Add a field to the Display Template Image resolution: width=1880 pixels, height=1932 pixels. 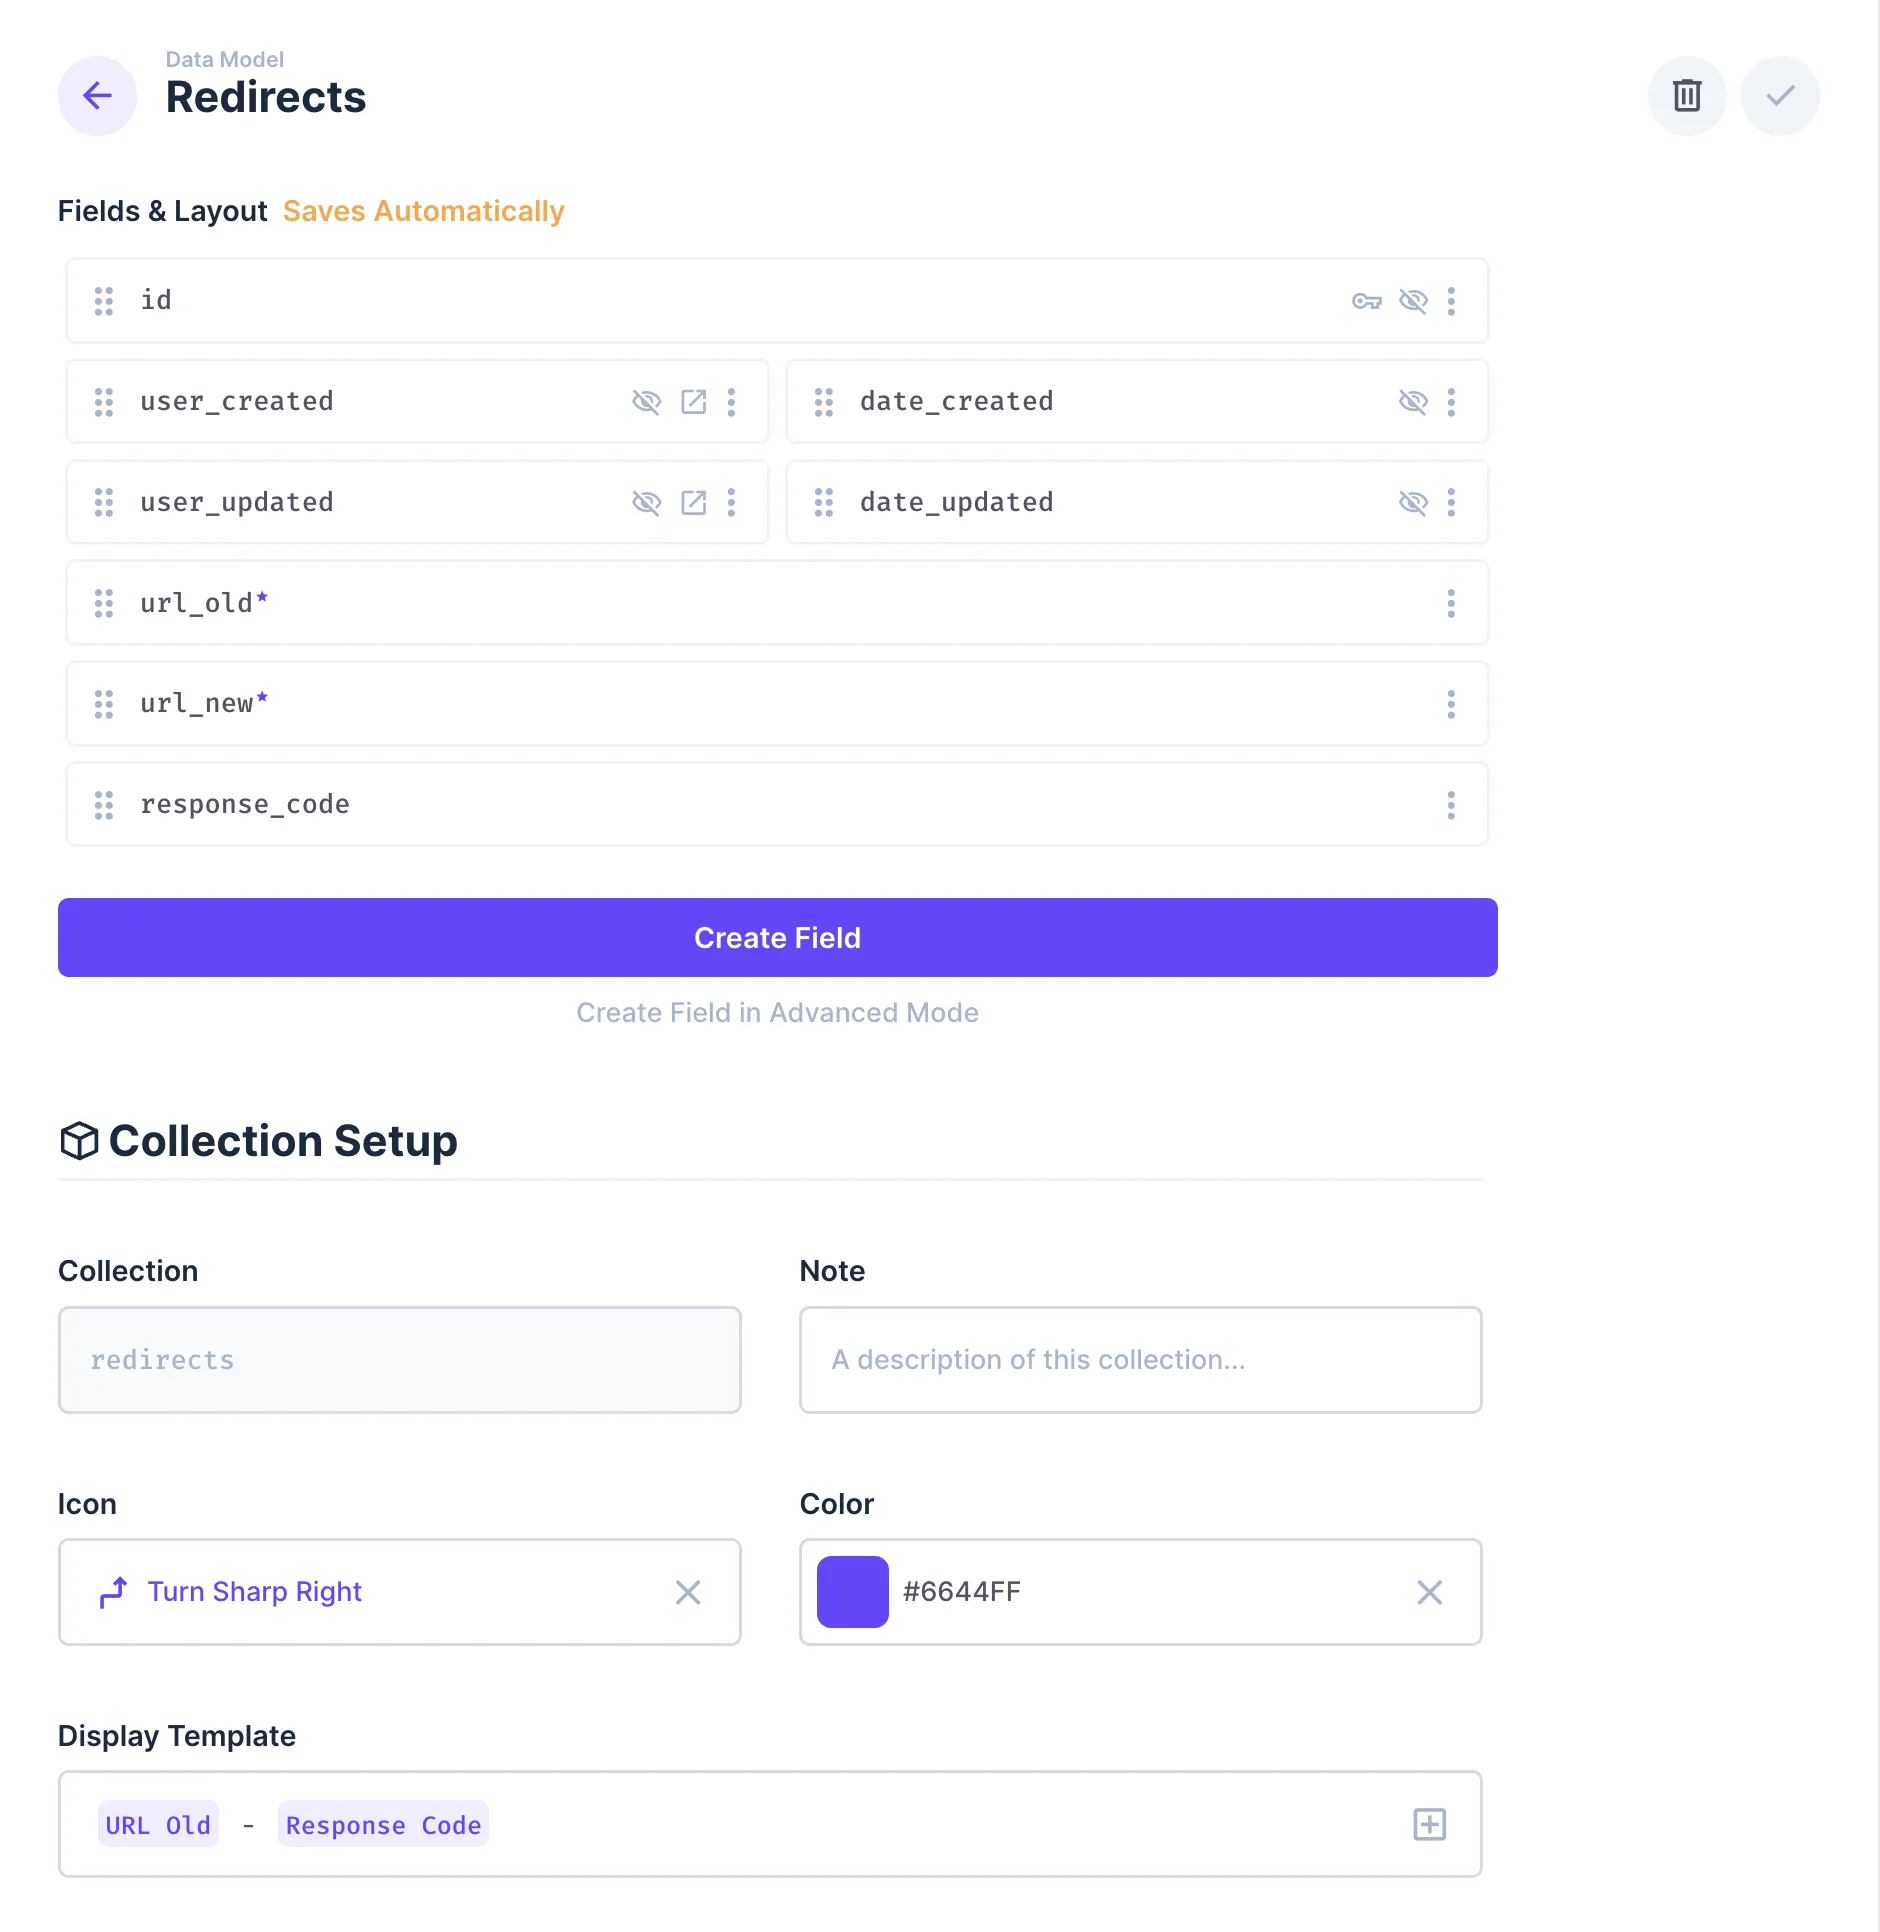pos(1428,1824)
